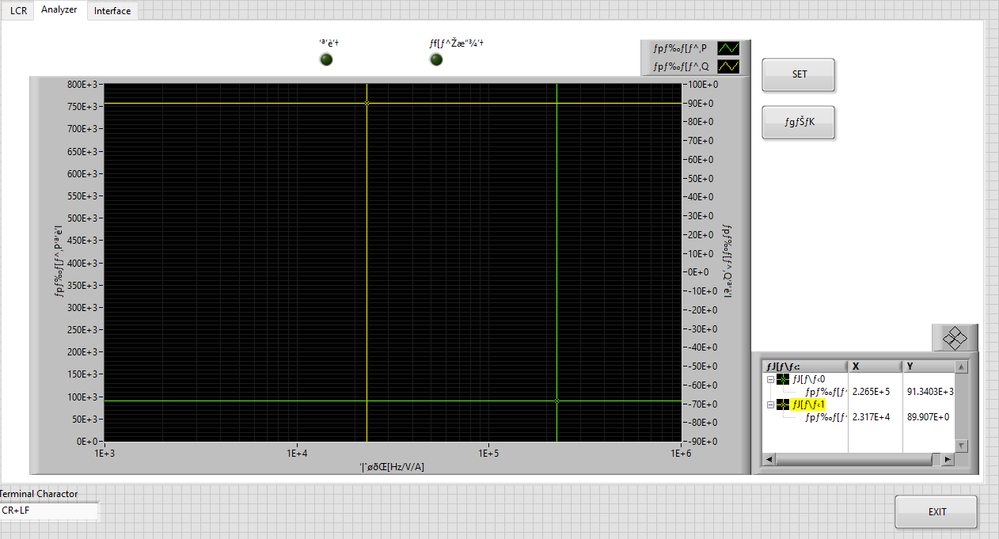Click the x-axis title containing [Hz/V/A]

click(x=392, y=467)
